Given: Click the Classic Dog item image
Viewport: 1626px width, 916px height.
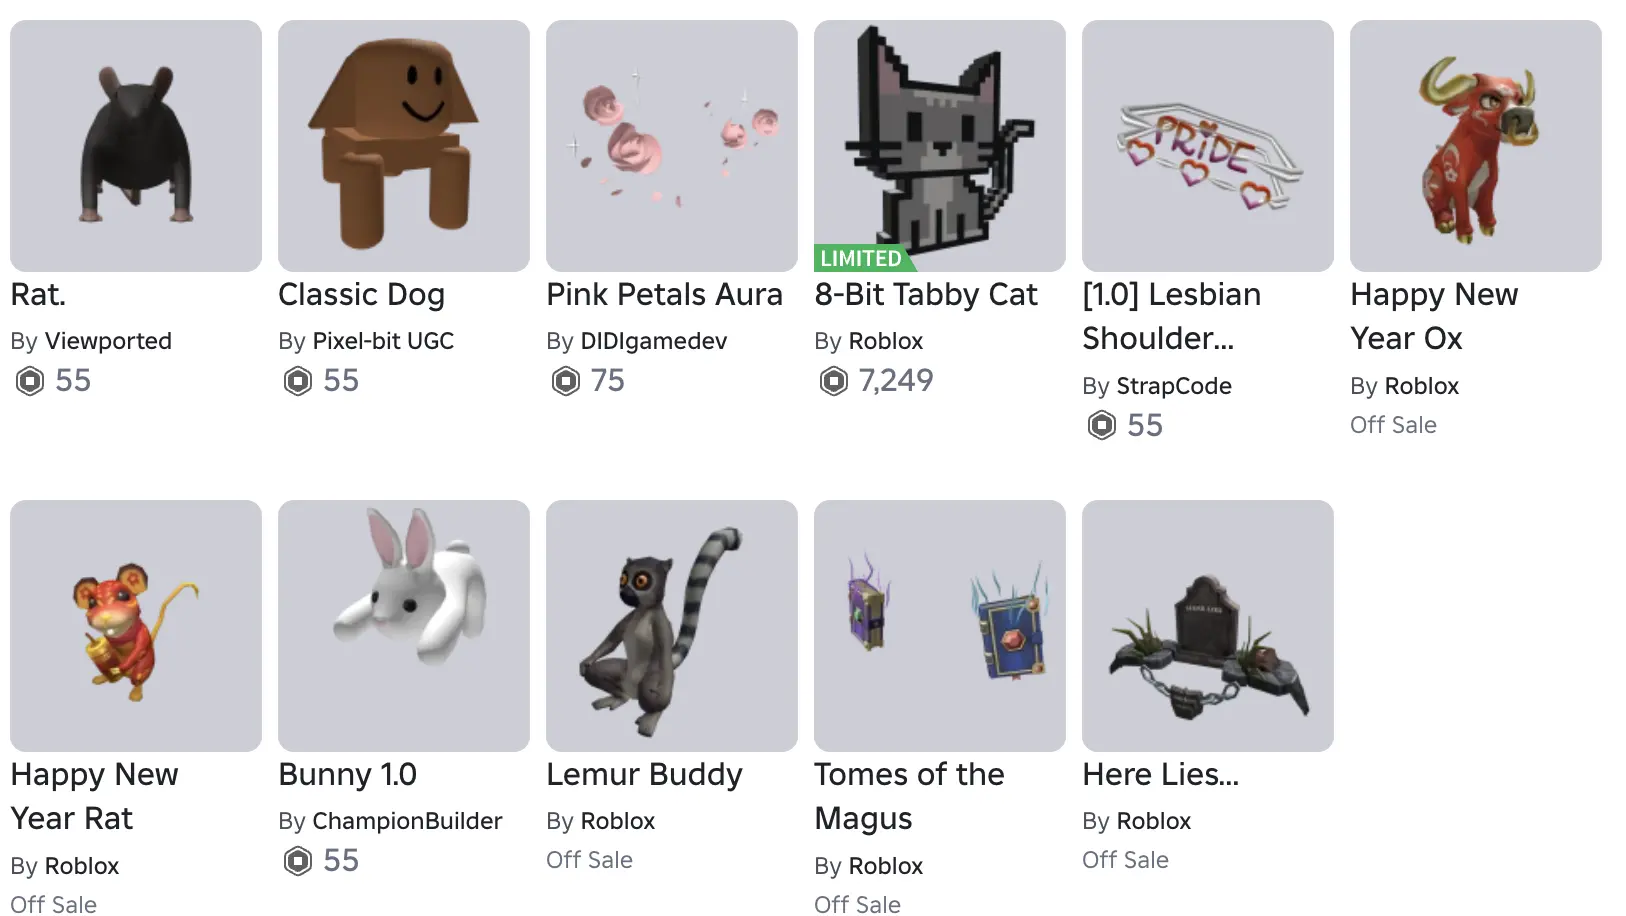Looking at the screenshot, I should (x=404, y=146).
